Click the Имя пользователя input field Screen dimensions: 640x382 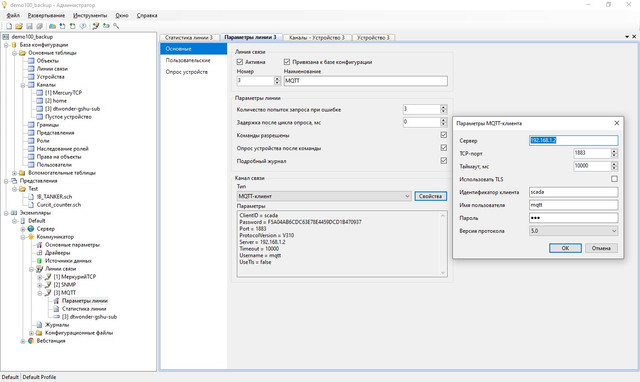pos(573,205)
